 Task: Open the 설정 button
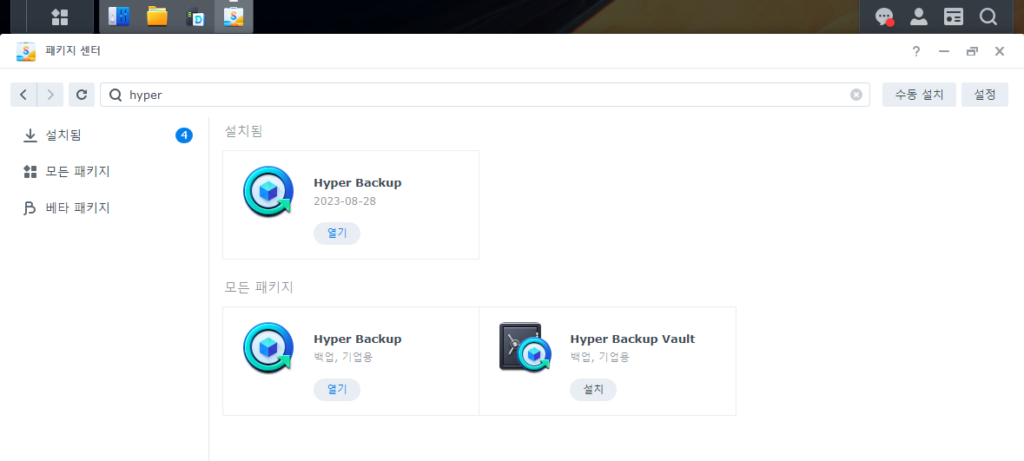(985, 95)
